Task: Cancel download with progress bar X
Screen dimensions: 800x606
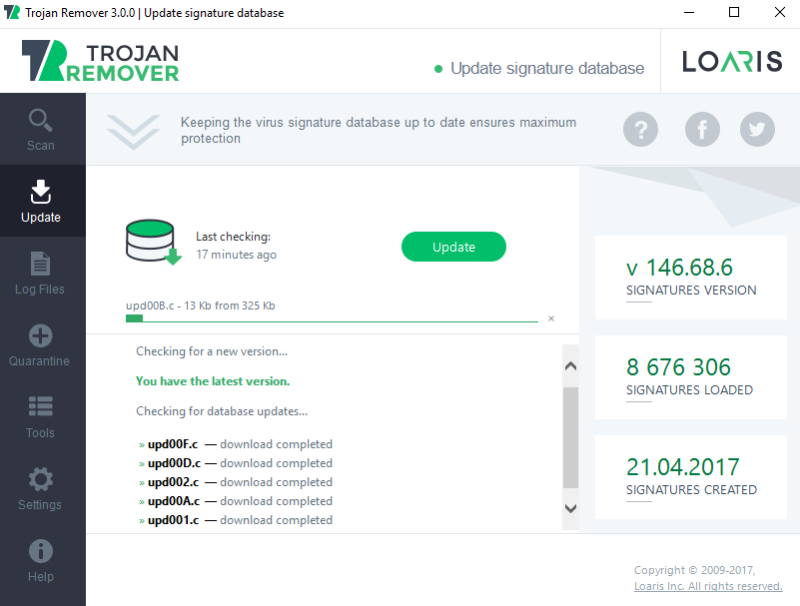Action: pyautogui.click(x=551, y=319)
